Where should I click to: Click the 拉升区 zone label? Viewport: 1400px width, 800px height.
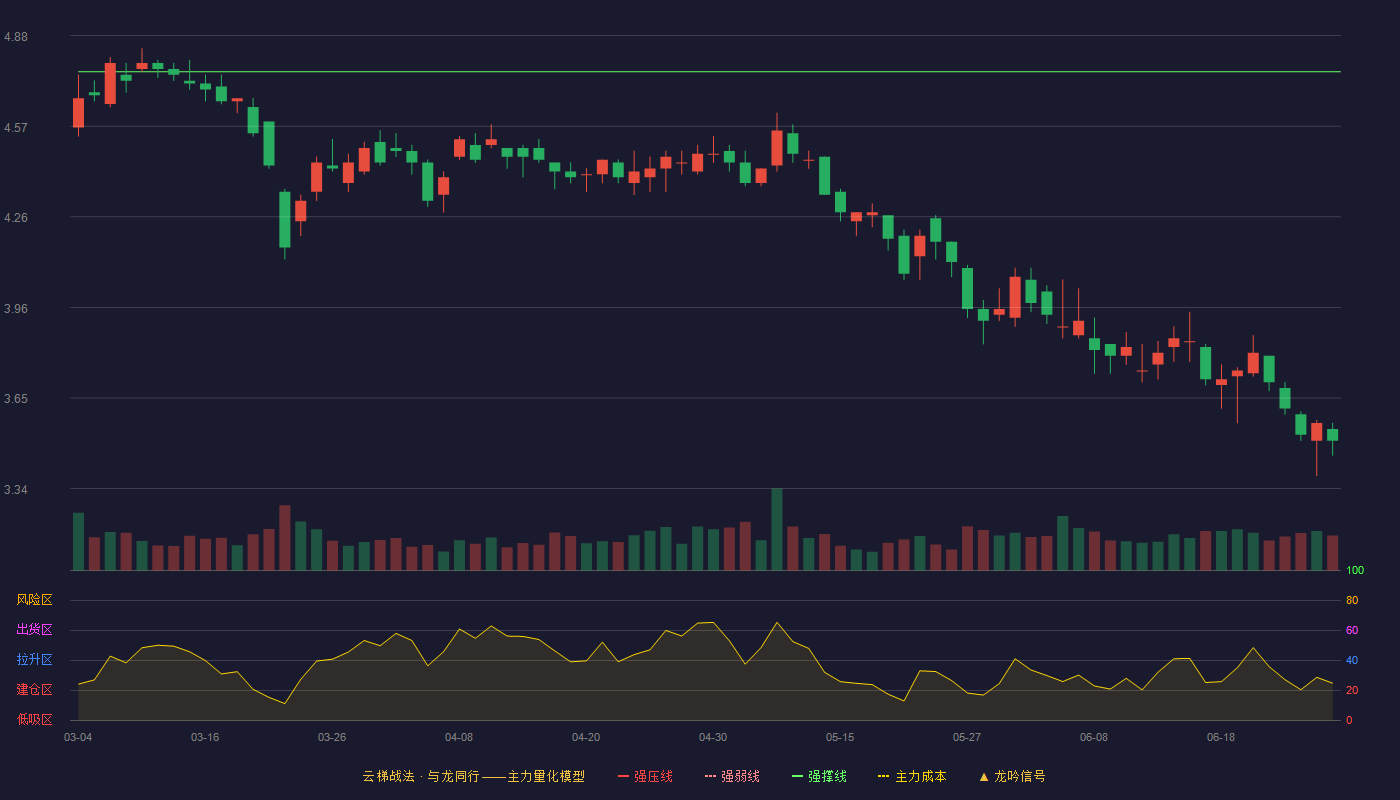34,660
